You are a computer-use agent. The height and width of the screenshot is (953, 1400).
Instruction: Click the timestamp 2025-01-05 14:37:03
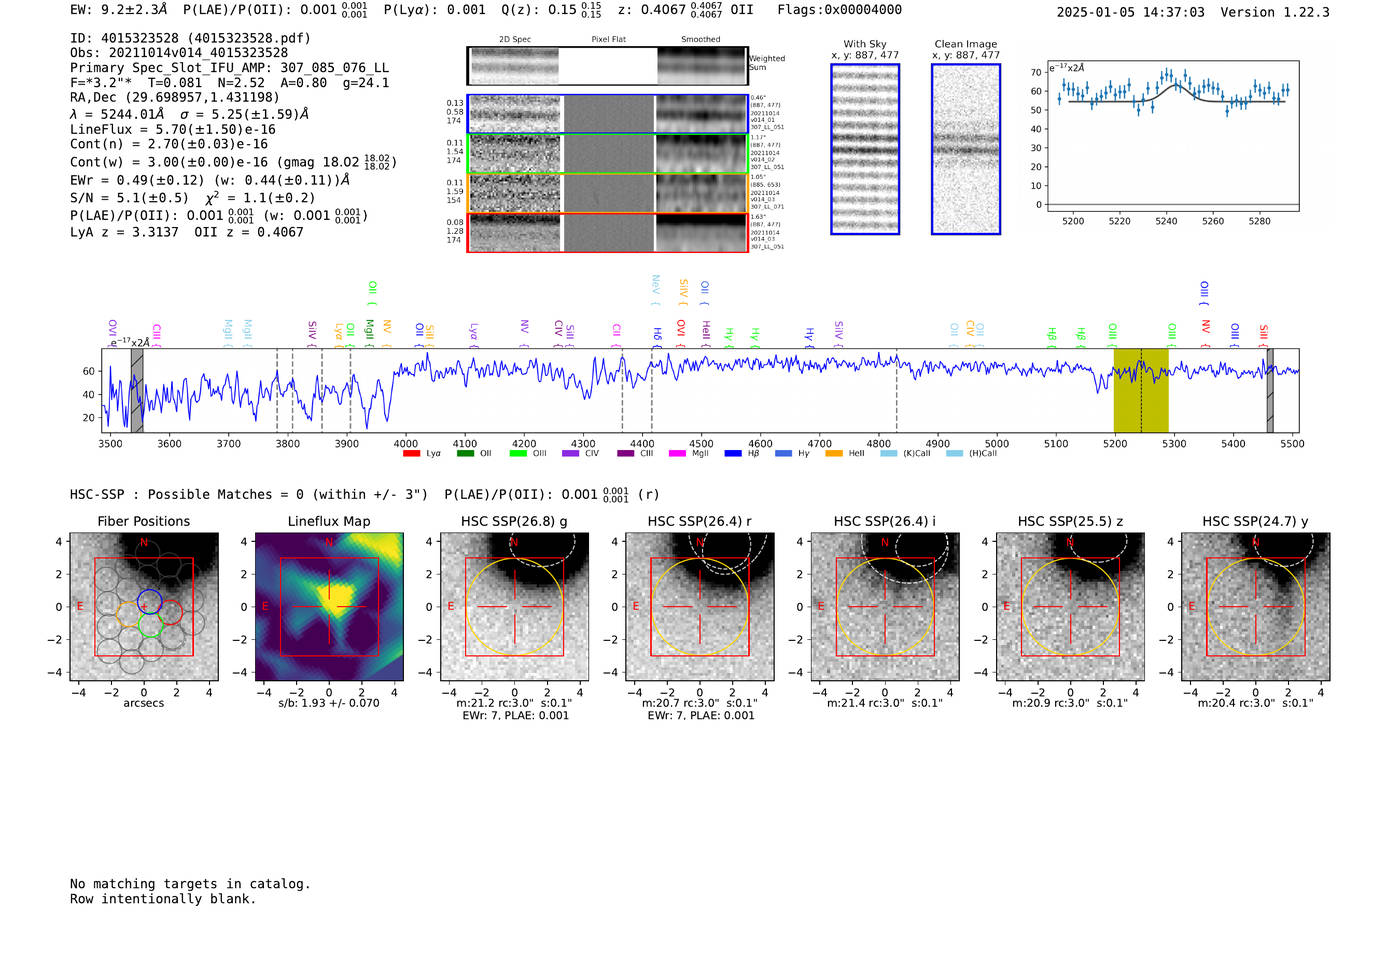point(1131,13)
